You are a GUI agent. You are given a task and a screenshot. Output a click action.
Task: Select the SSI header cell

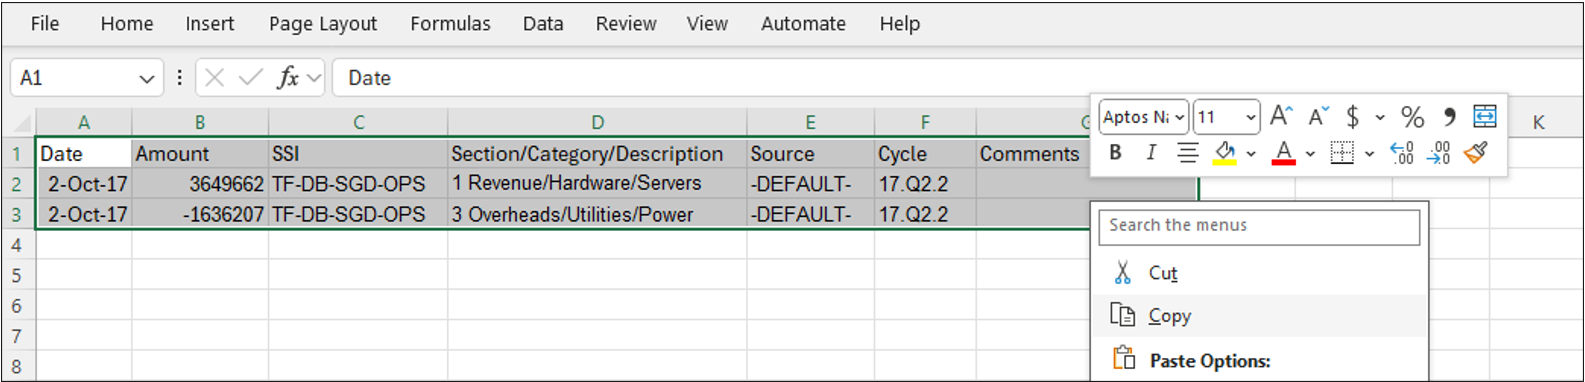point(358,154)
